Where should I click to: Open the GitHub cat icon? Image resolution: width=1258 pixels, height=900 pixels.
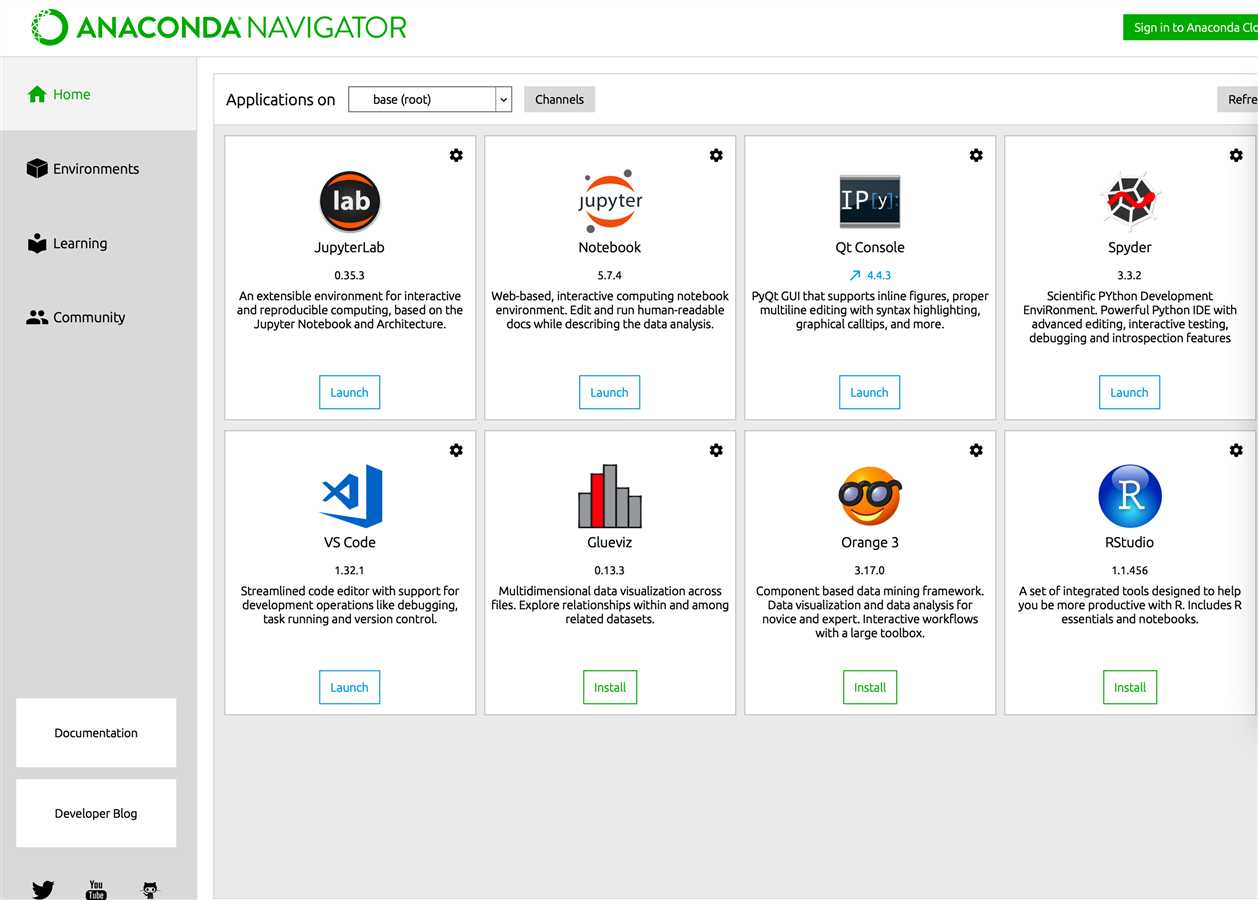[x=150, y=889]
